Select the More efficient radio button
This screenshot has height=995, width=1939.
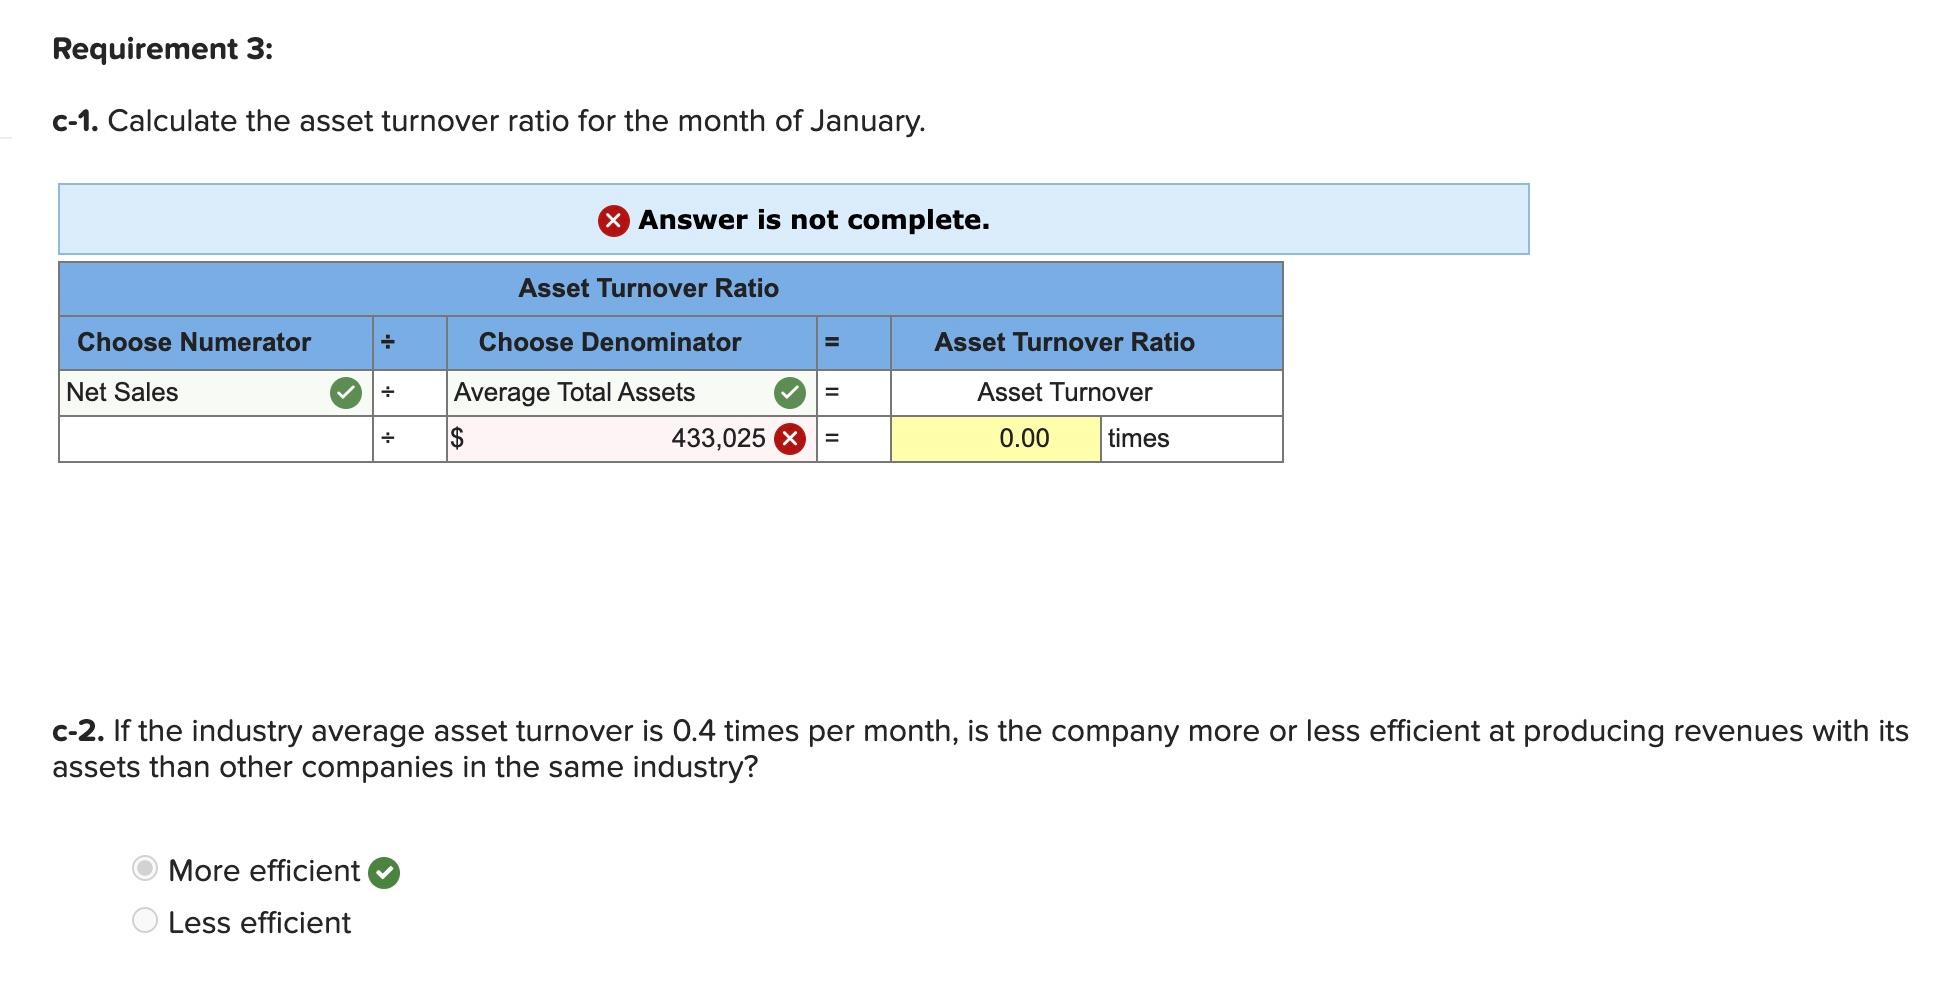144,870
